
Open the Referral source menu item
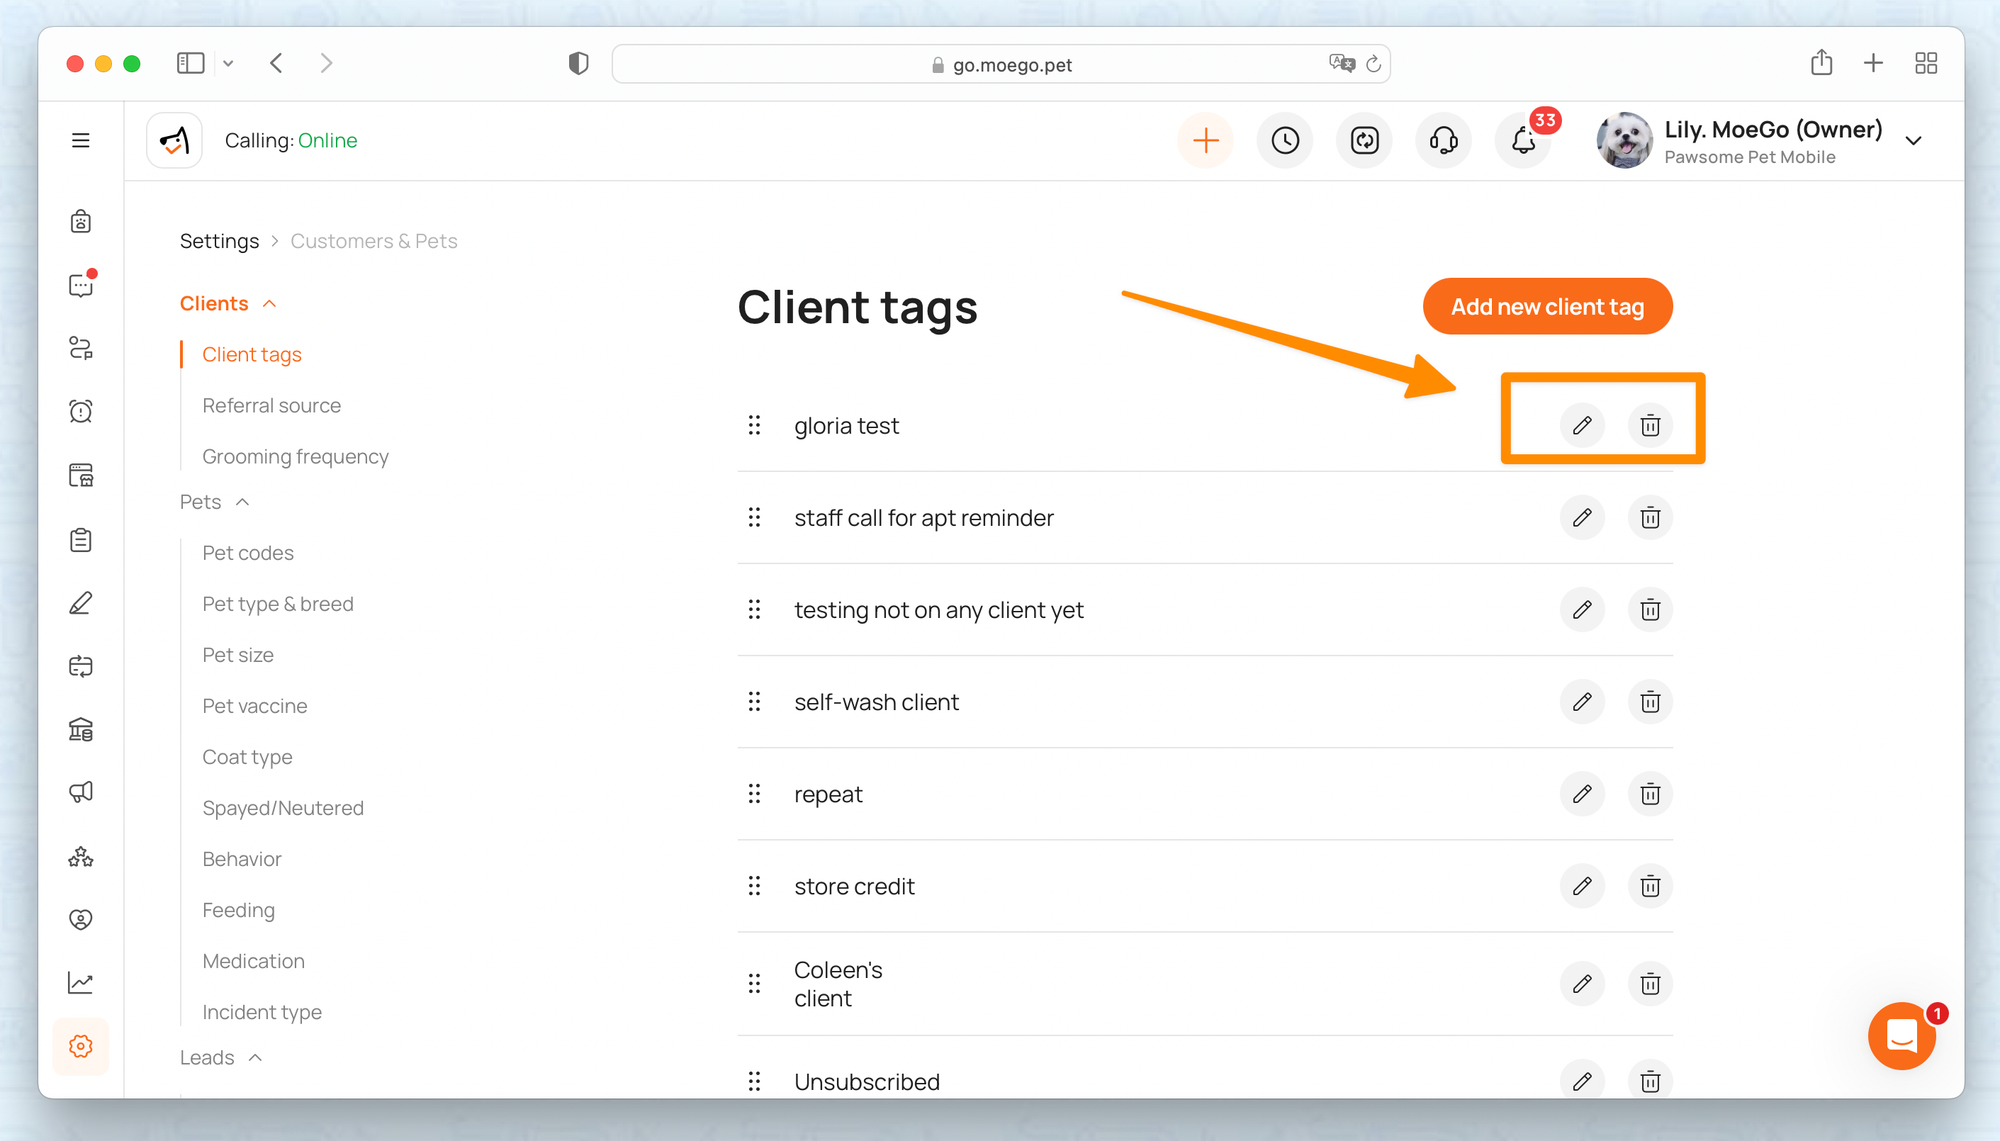point(271,405)
